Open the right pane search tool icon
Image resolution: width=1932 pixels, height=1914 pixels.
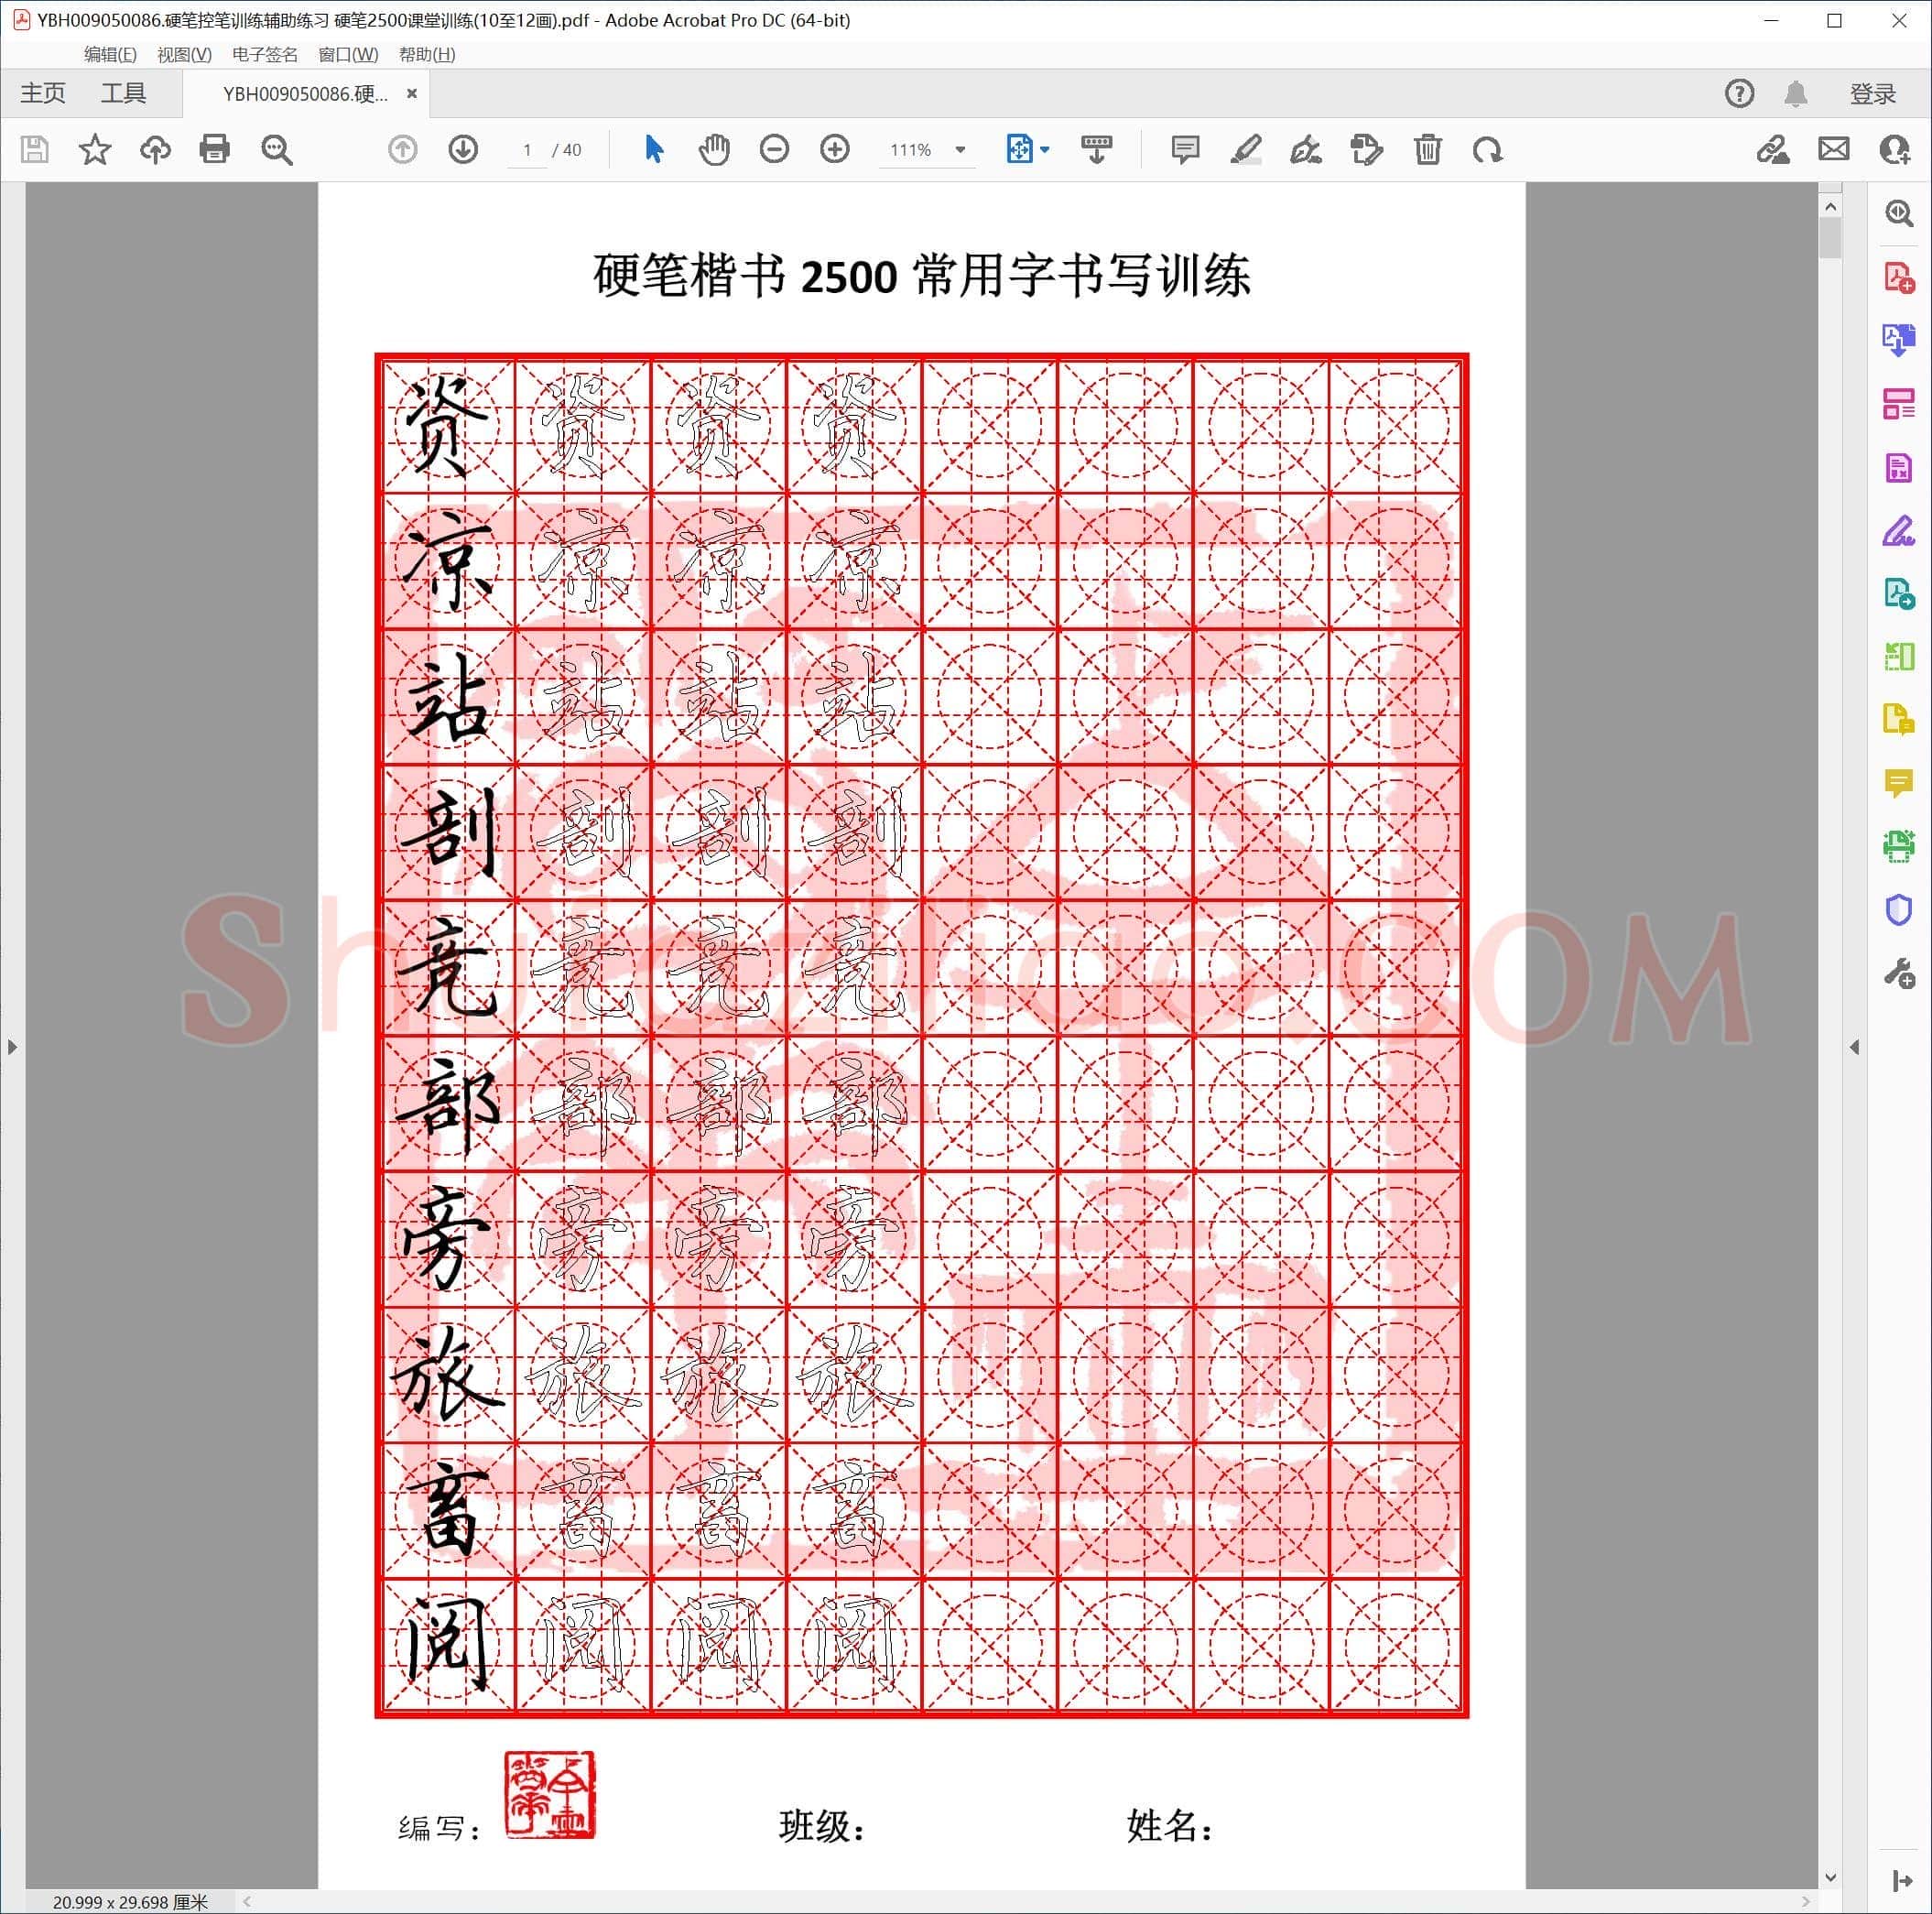[1899, 213]
